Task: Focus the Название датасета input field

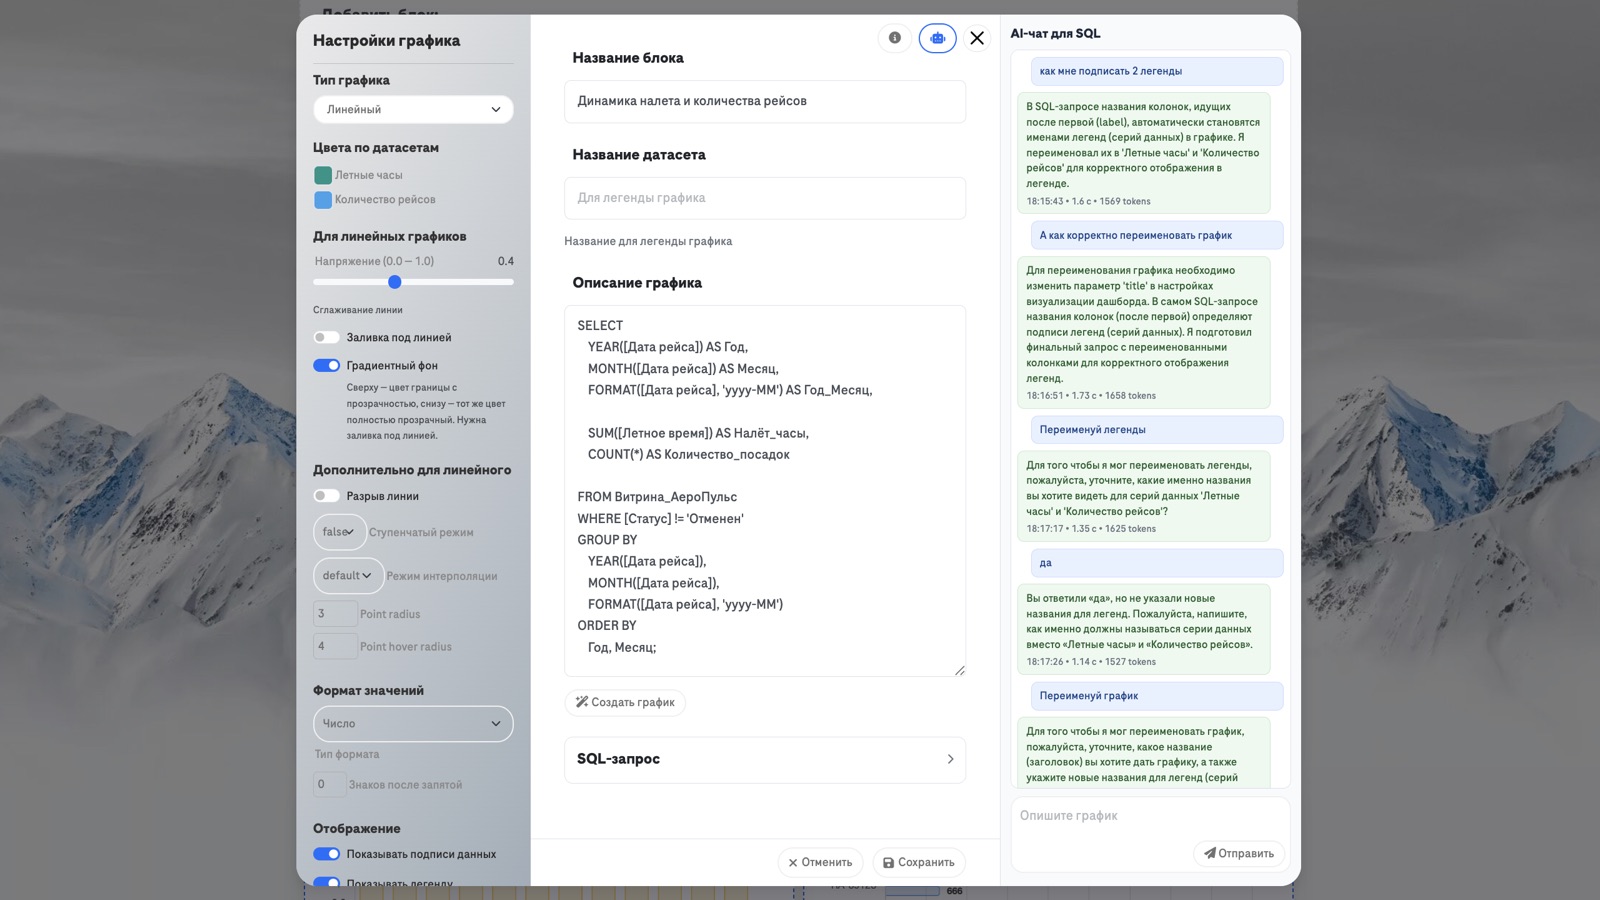Action: click(x=765, y=198)
